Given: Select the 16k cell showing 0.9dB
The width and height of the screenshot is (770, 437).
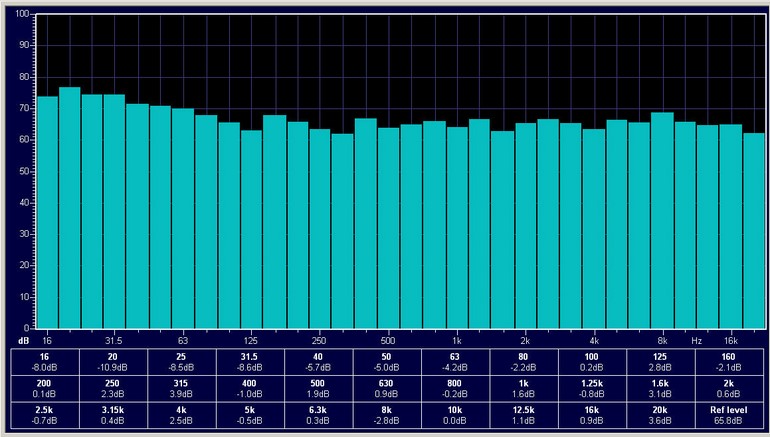Looking at the screenshot, I should [x=592, y=415].
